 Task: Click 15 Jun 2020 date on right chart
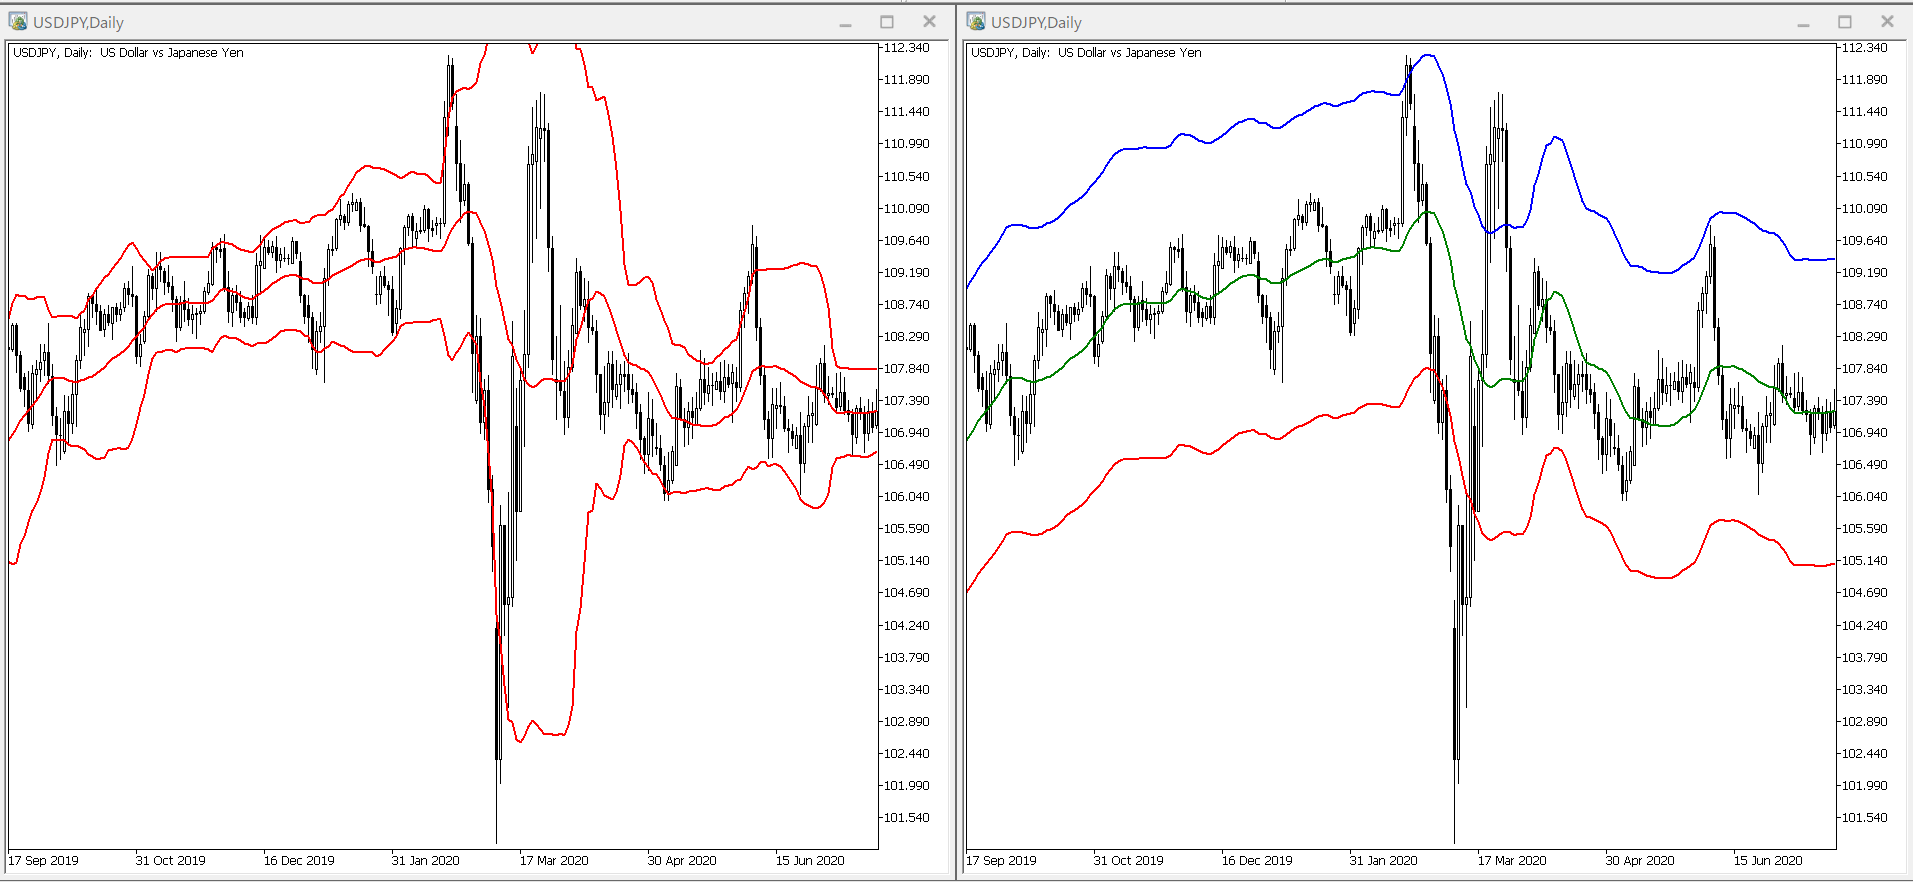pyautogui.click(x=1768, y=860)
